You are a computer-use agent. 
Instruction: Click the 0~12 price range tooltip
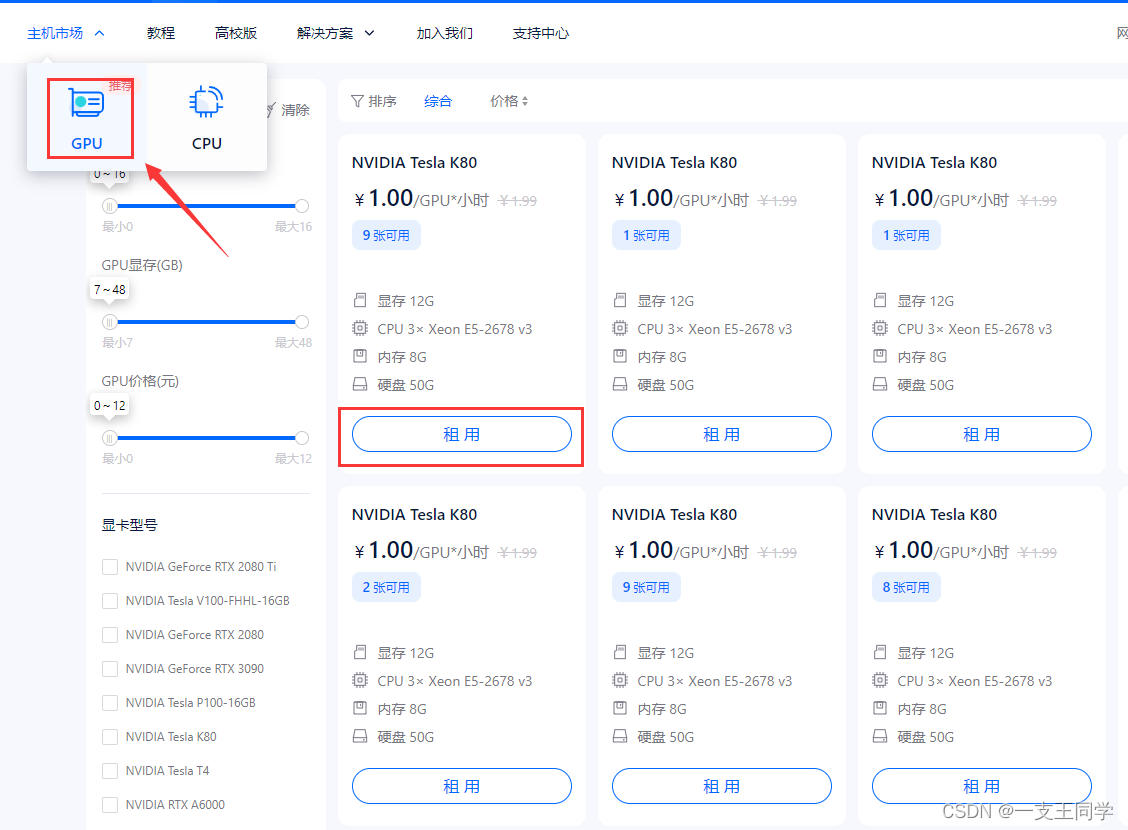(109, 405)
